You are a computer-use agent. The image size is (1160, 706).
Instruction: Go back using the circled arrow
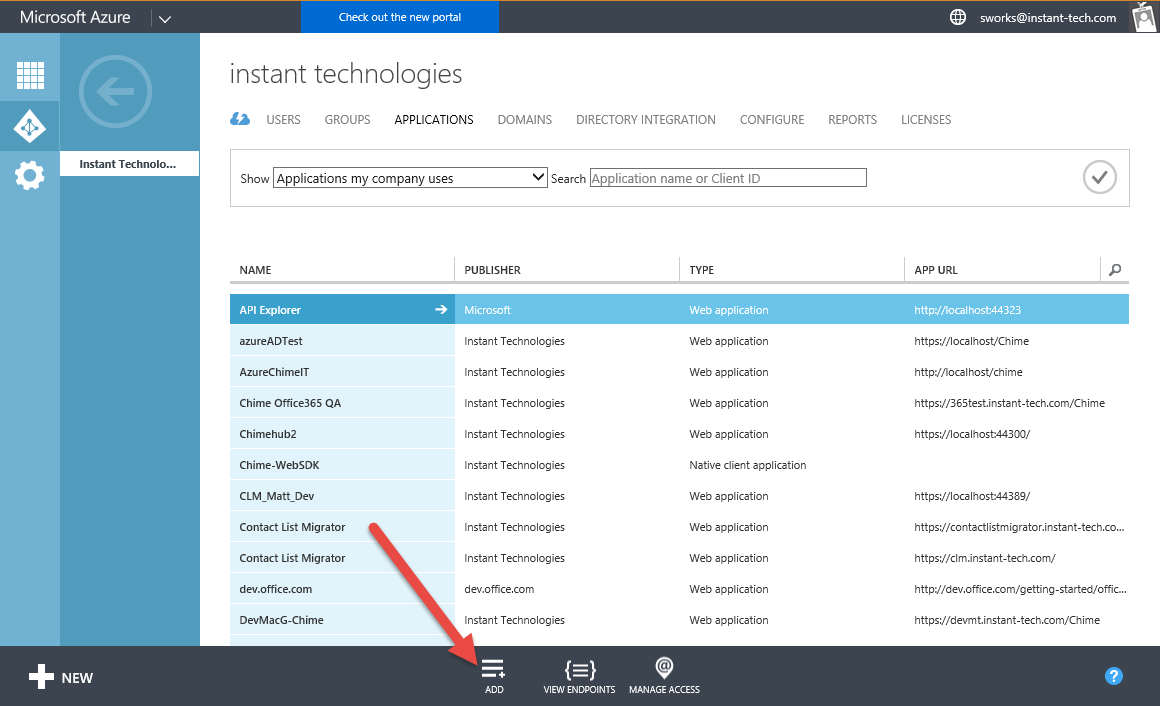pos(115,92)
